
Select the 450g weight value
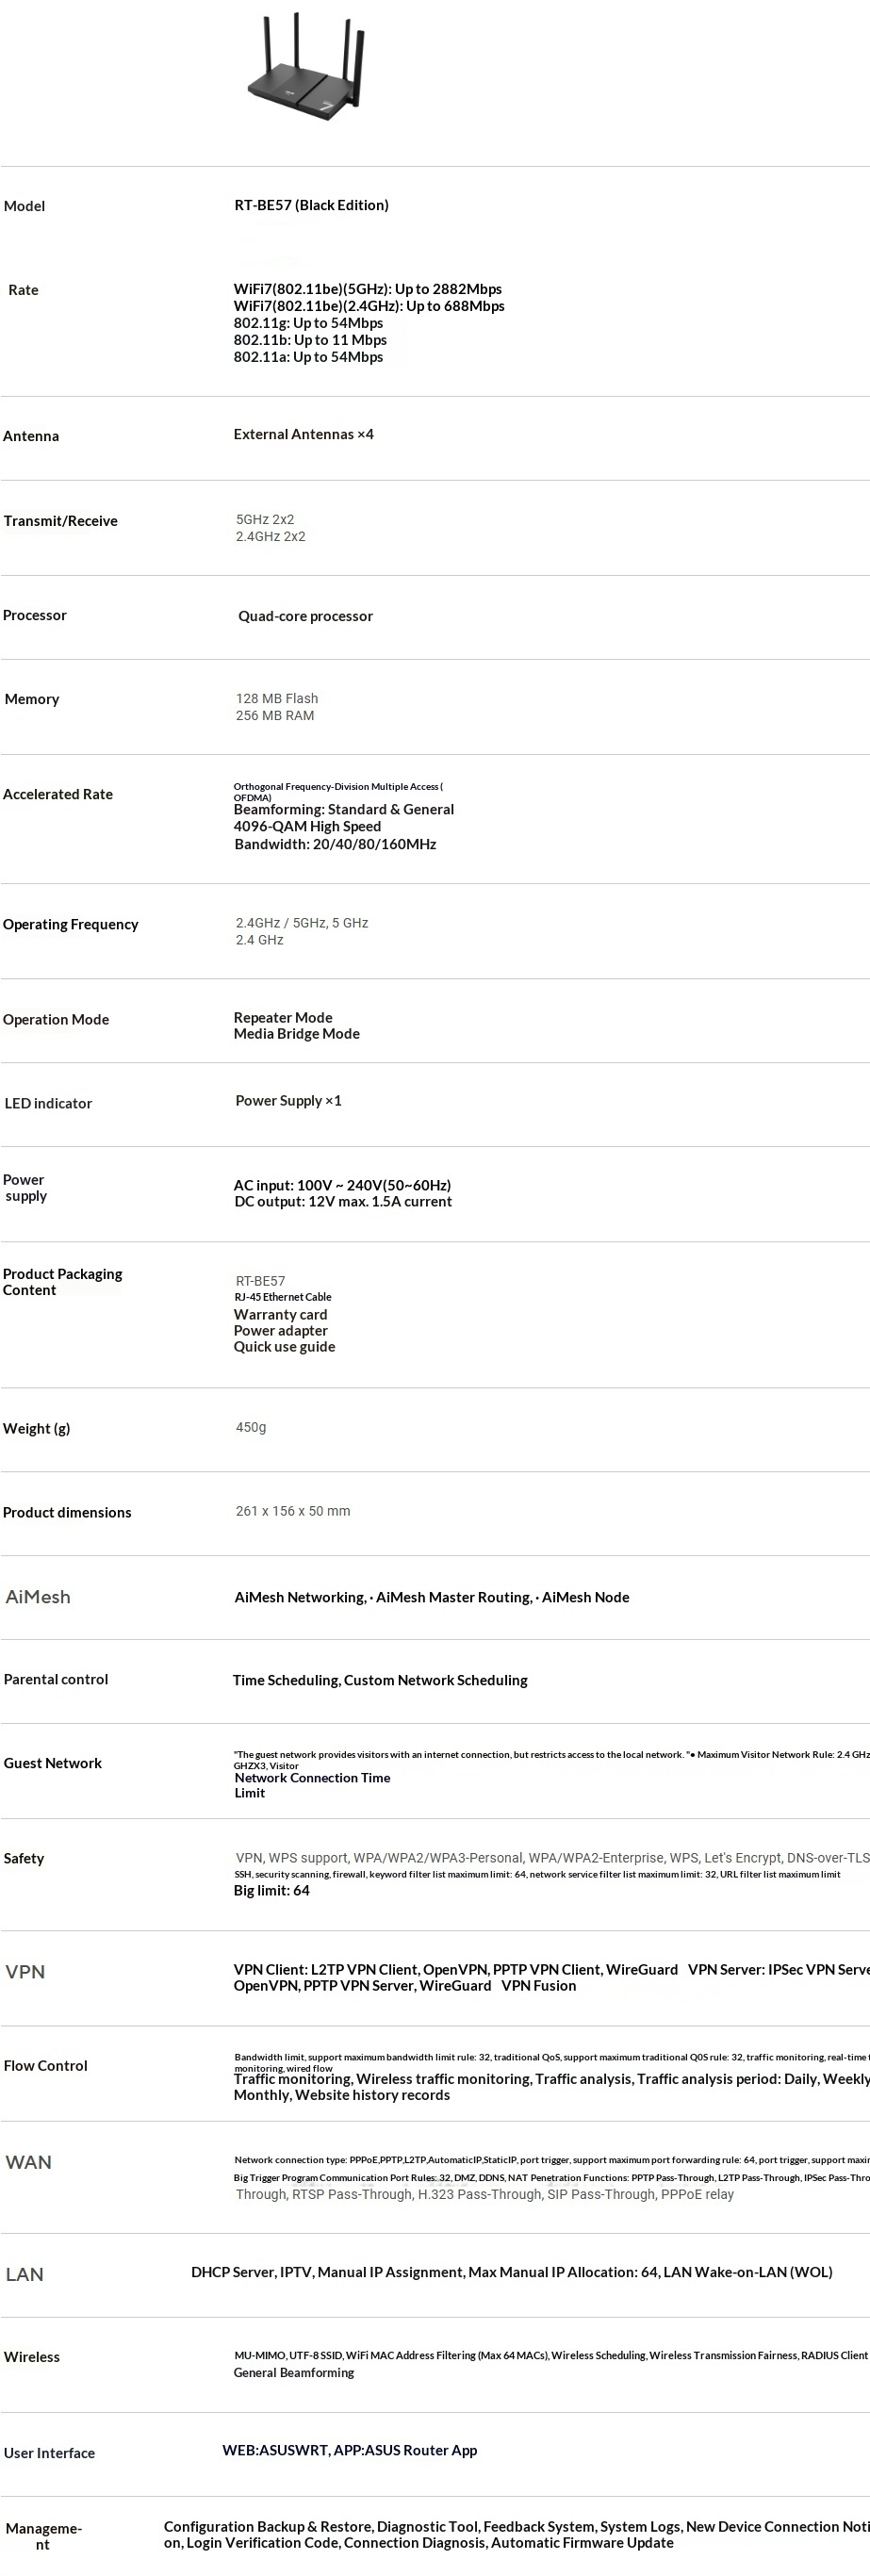pos(251,1427)
